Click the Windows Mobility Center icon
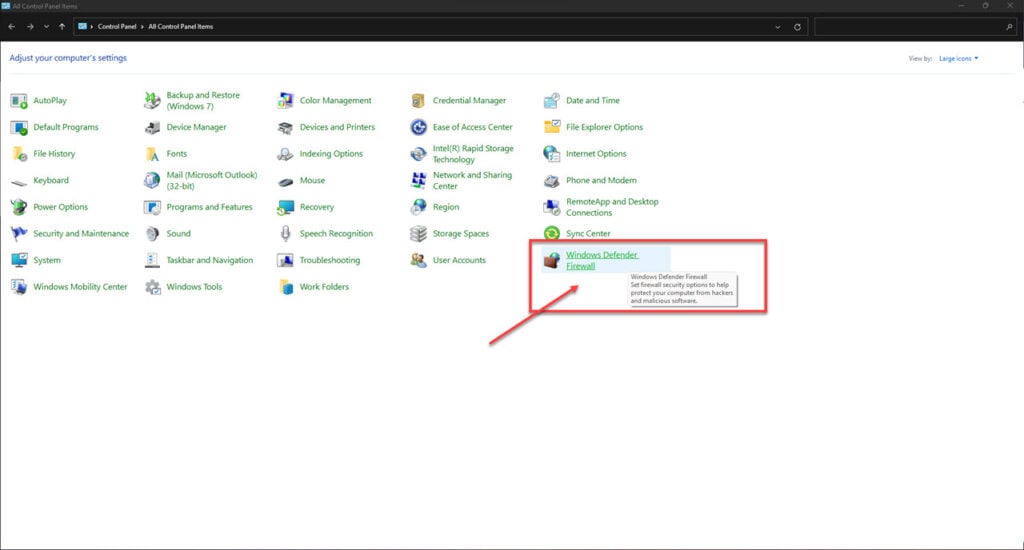Screen dimensions: 1024x550 point(19,287)
